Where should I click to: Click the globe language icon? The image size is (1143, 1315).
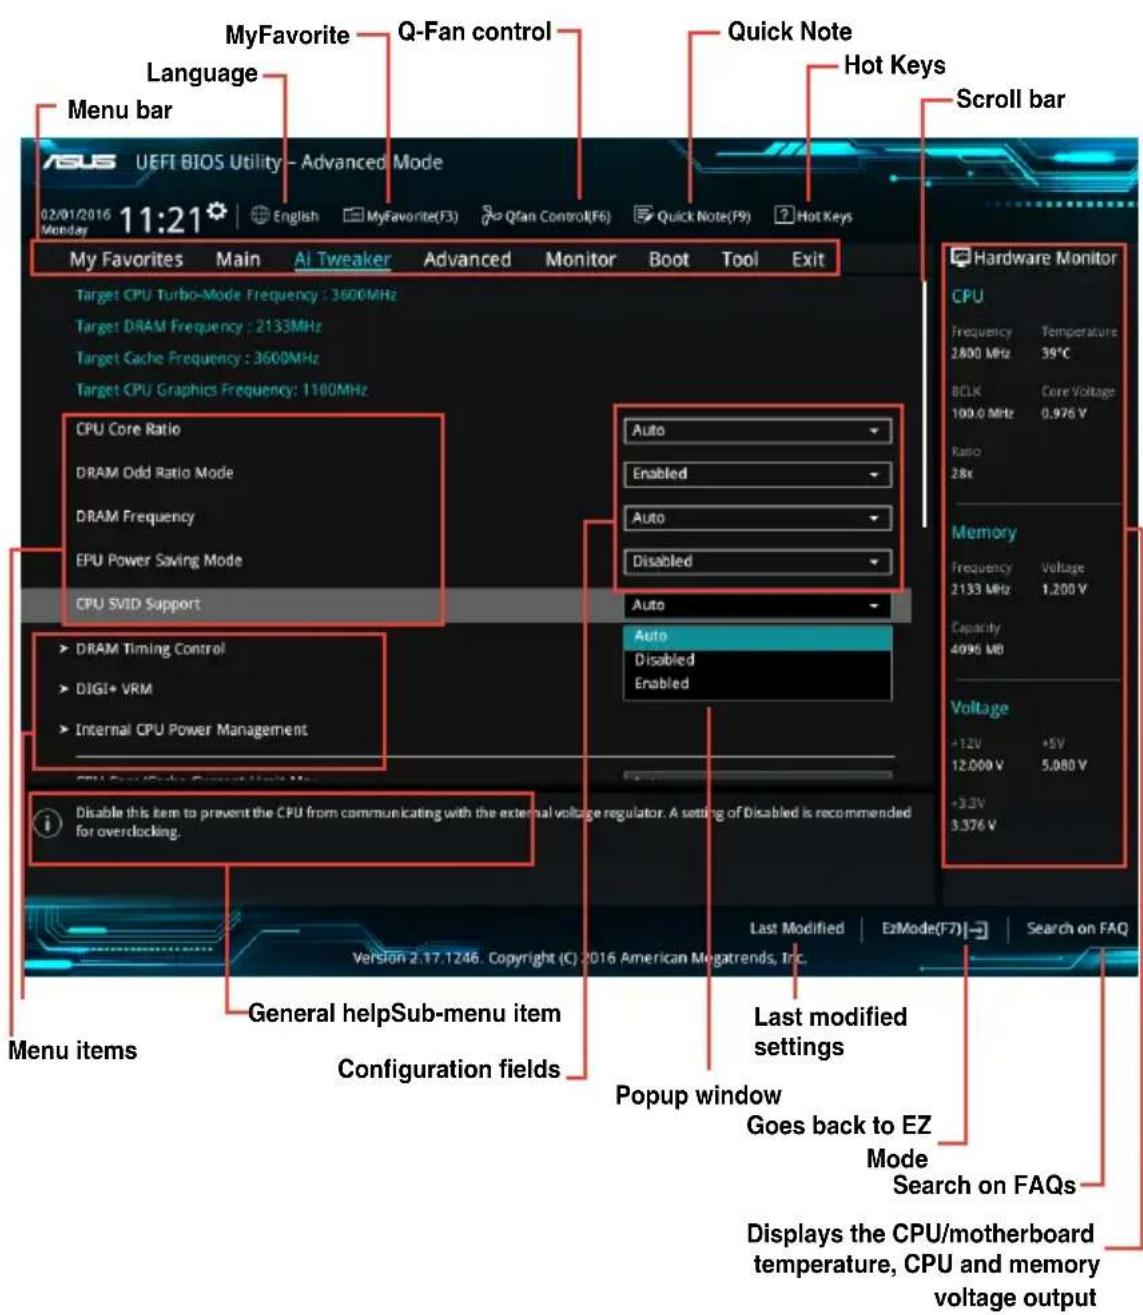point(260,215)
